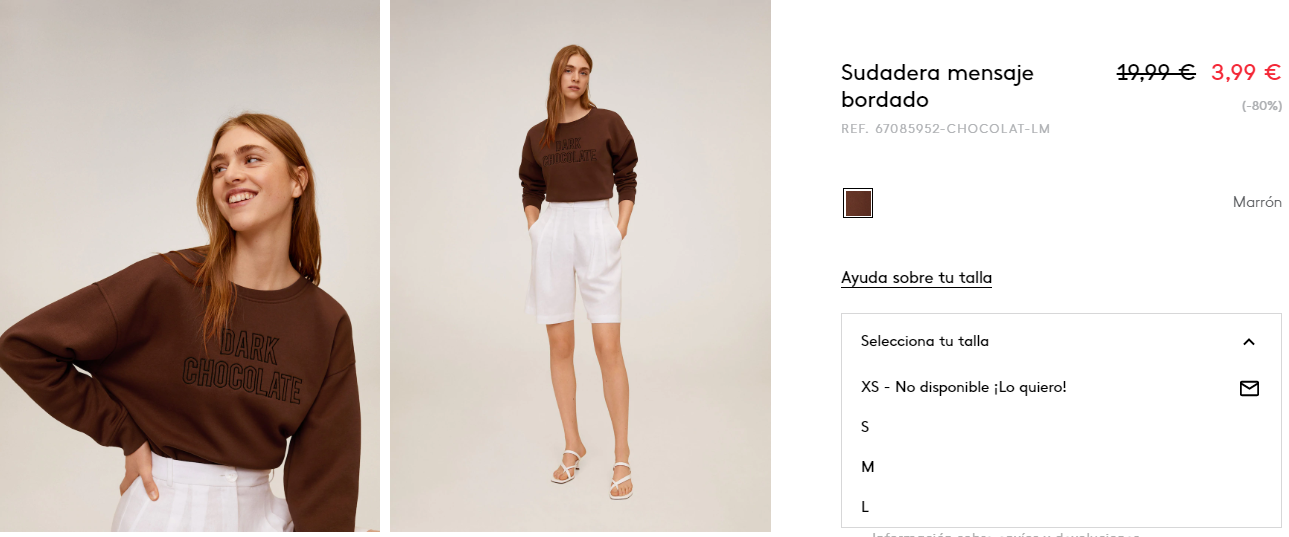
Task: Click the red 3,99 € sale price
Action: coord(1246,72)
